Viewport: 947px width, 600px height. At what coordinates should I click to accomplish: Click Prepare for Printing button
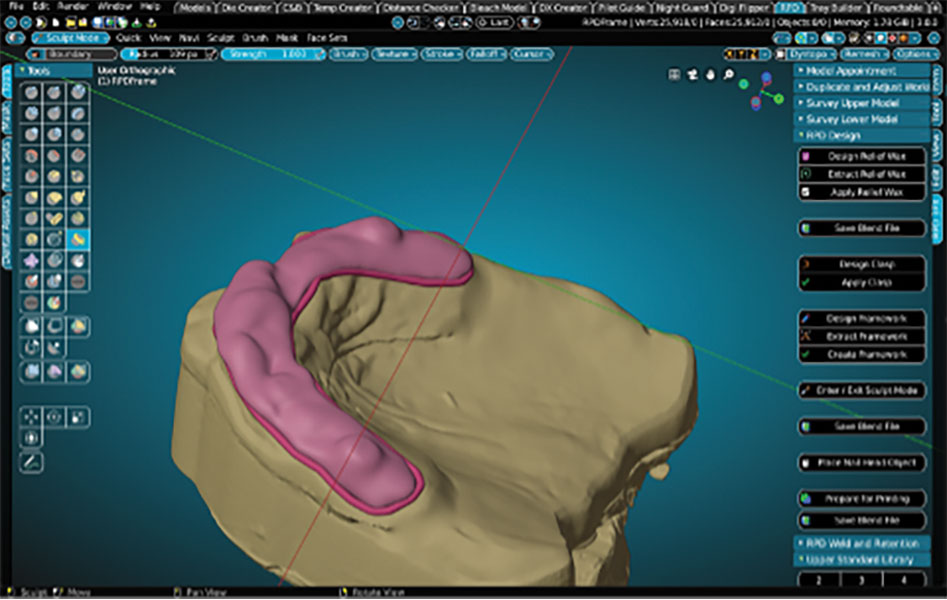click(x=862, y=497)
